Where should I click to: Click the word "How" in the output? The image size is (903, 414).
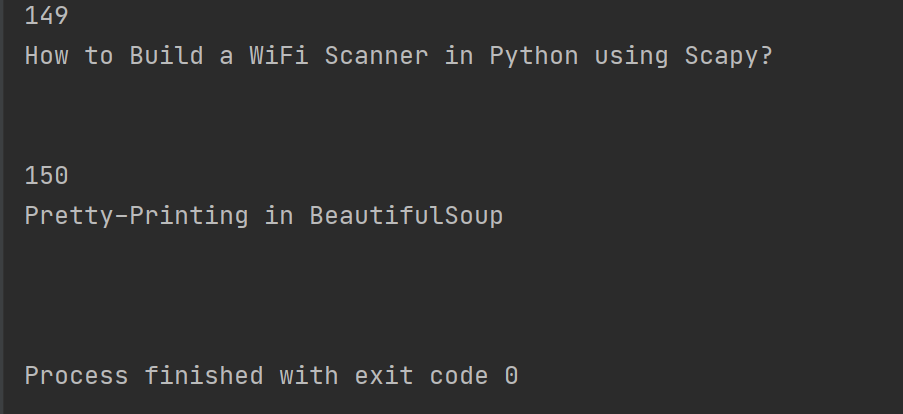click(x=46, y=56)
